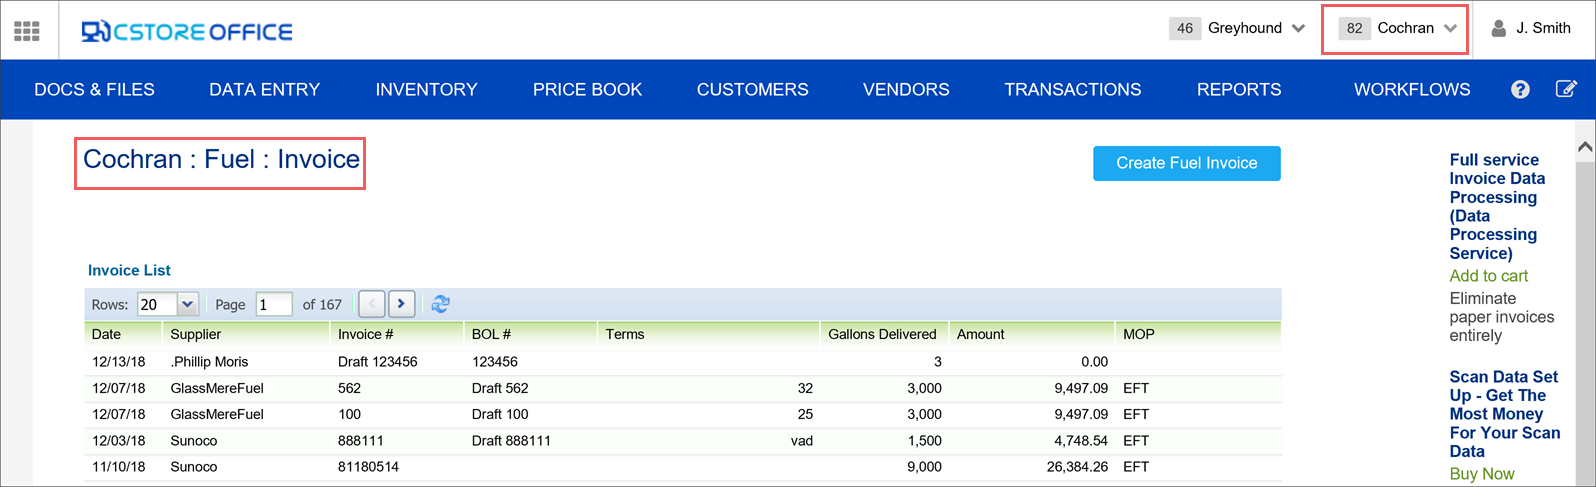Open the VENDORS menu
This screenshot has height=487, width=1596.
coord(906,89)
